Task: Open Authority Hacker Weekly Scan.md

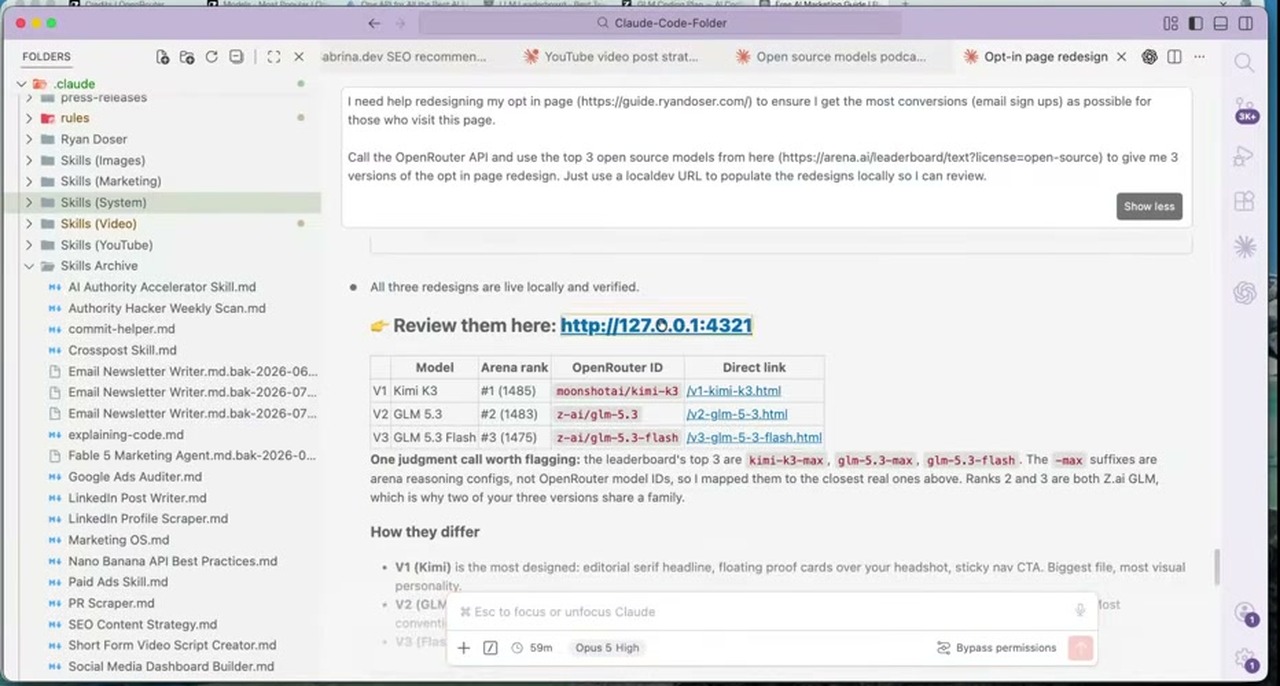Action: point(167,308)
